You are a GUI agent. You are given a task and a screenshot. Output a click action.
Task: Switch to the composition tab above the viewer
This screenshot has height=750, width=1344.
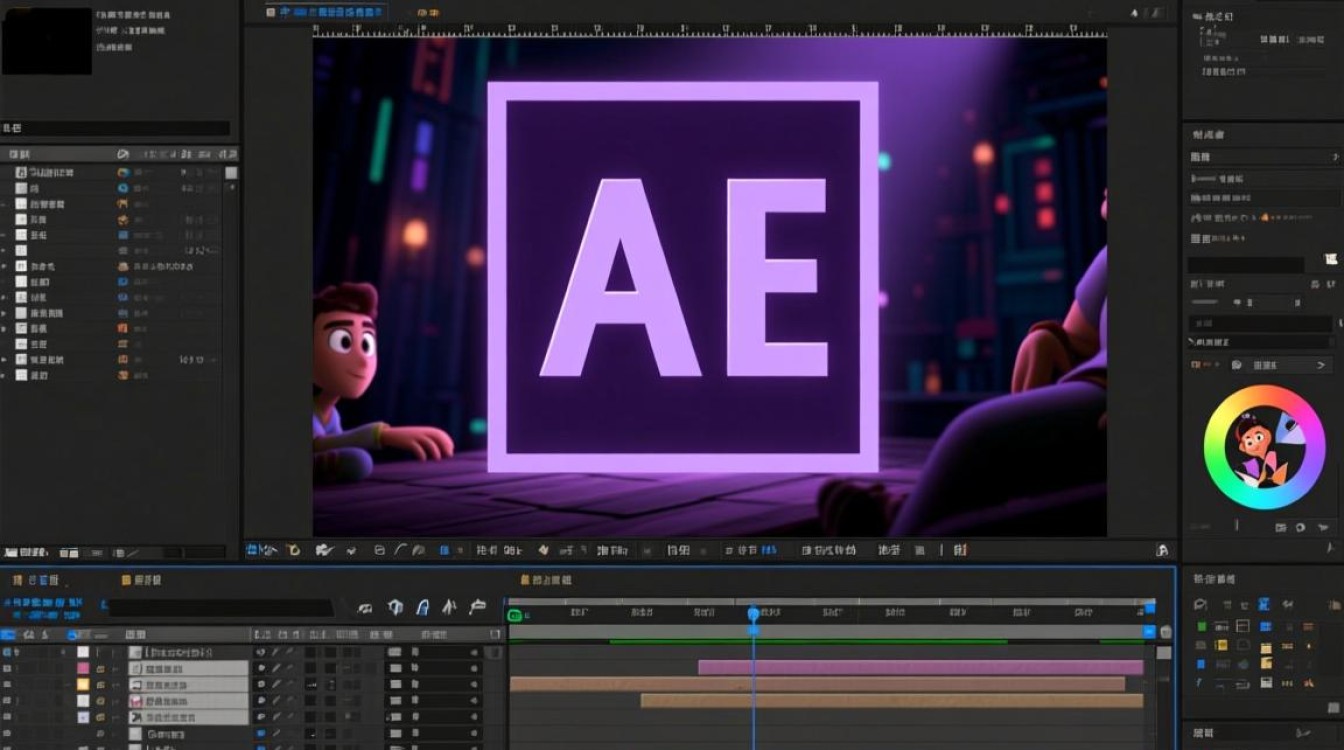point(325,11)
